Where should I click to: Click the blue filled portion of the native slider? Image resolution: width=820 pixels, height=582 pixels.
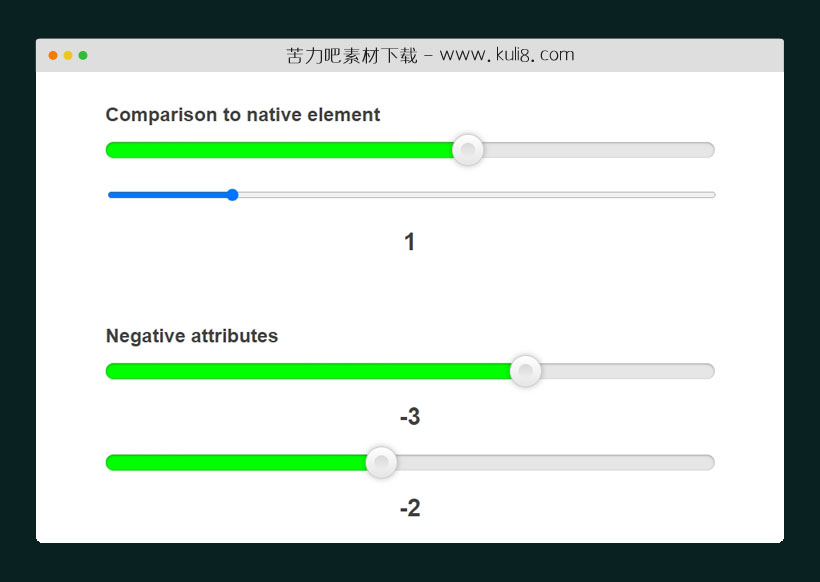pyautogui.click(x=168, y=195)
